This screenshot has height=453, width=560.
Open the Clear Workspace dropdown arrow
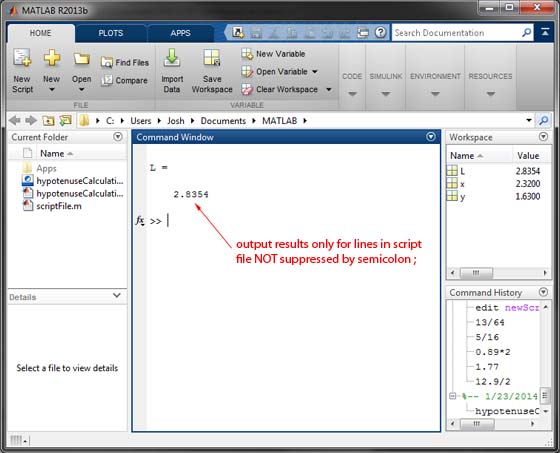pyautogui.click(x=329, y=89)
